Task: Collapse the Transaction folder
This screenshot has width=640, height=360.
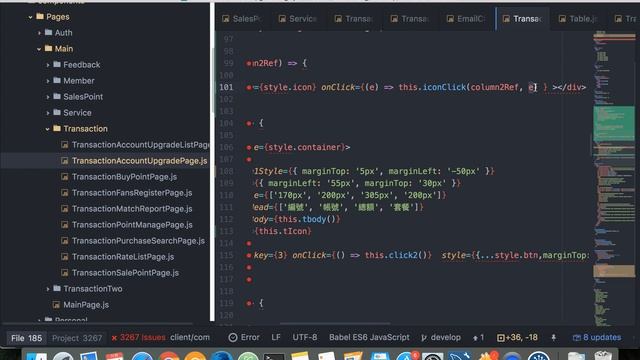Action: (x=47, y=129)
